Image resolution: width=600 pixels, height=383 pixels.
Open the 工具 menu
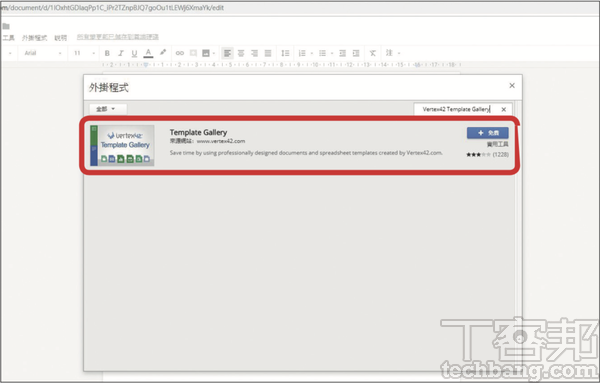pos(8,37)
